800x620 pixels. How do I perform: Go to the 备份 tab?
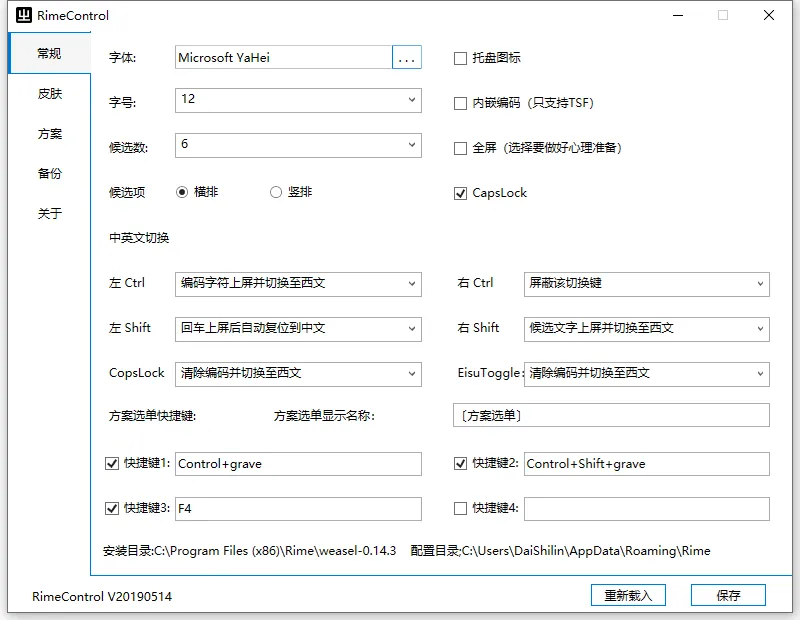point(50,174)
